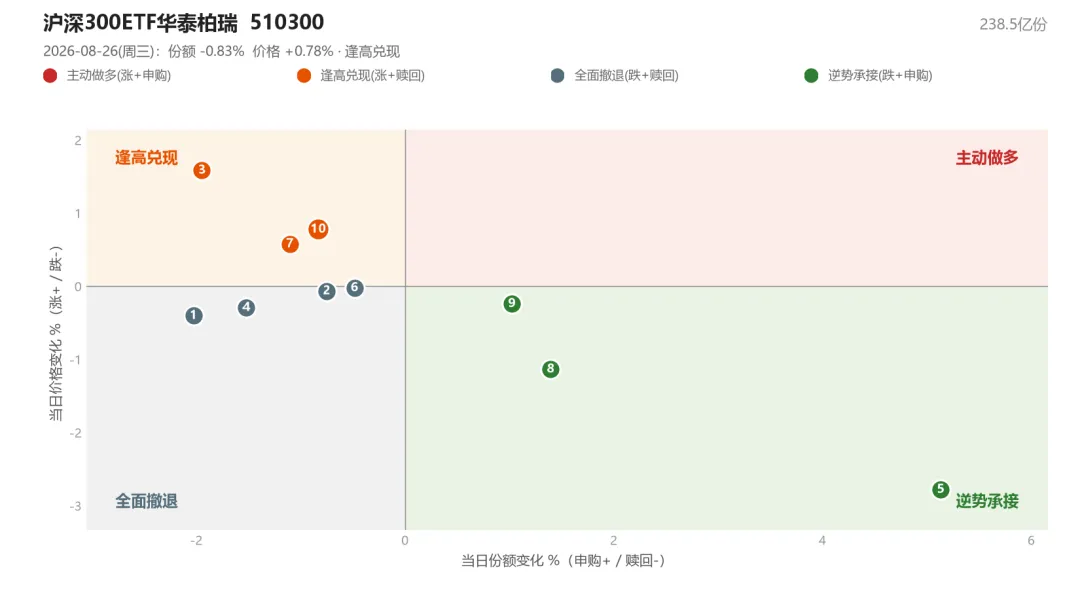The height and width of the screenshot is (589, 1080).
Task: Click green data point 8
Action: (550, 369)
